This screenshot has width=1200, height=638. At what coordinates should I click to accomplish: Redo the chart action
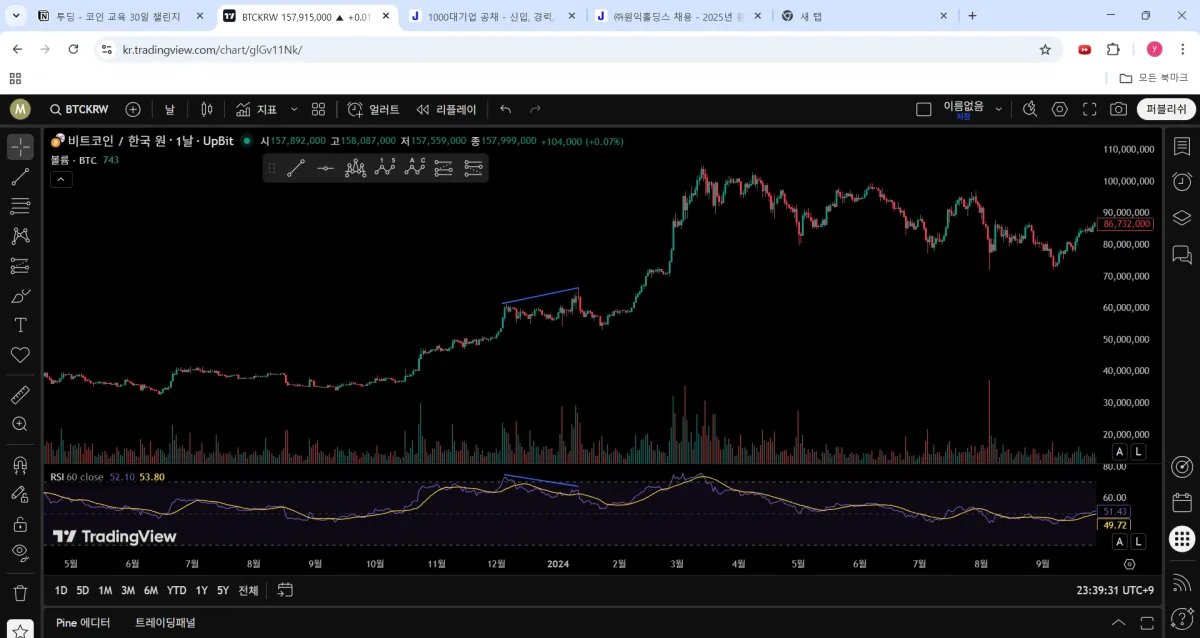(x=535, y=110)
